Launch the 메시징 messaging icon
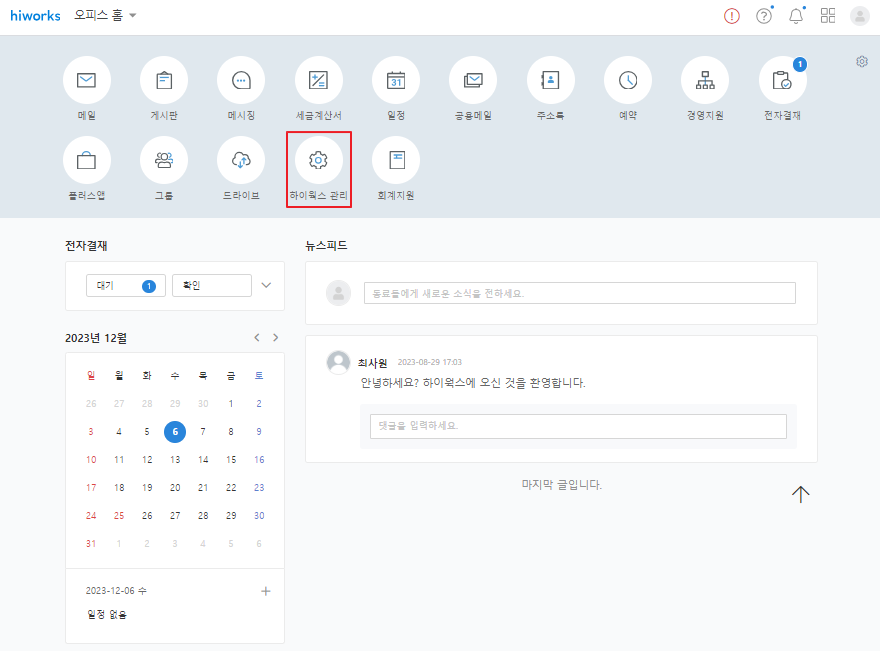This screenshot has height=651, width=880. [241, 81]
